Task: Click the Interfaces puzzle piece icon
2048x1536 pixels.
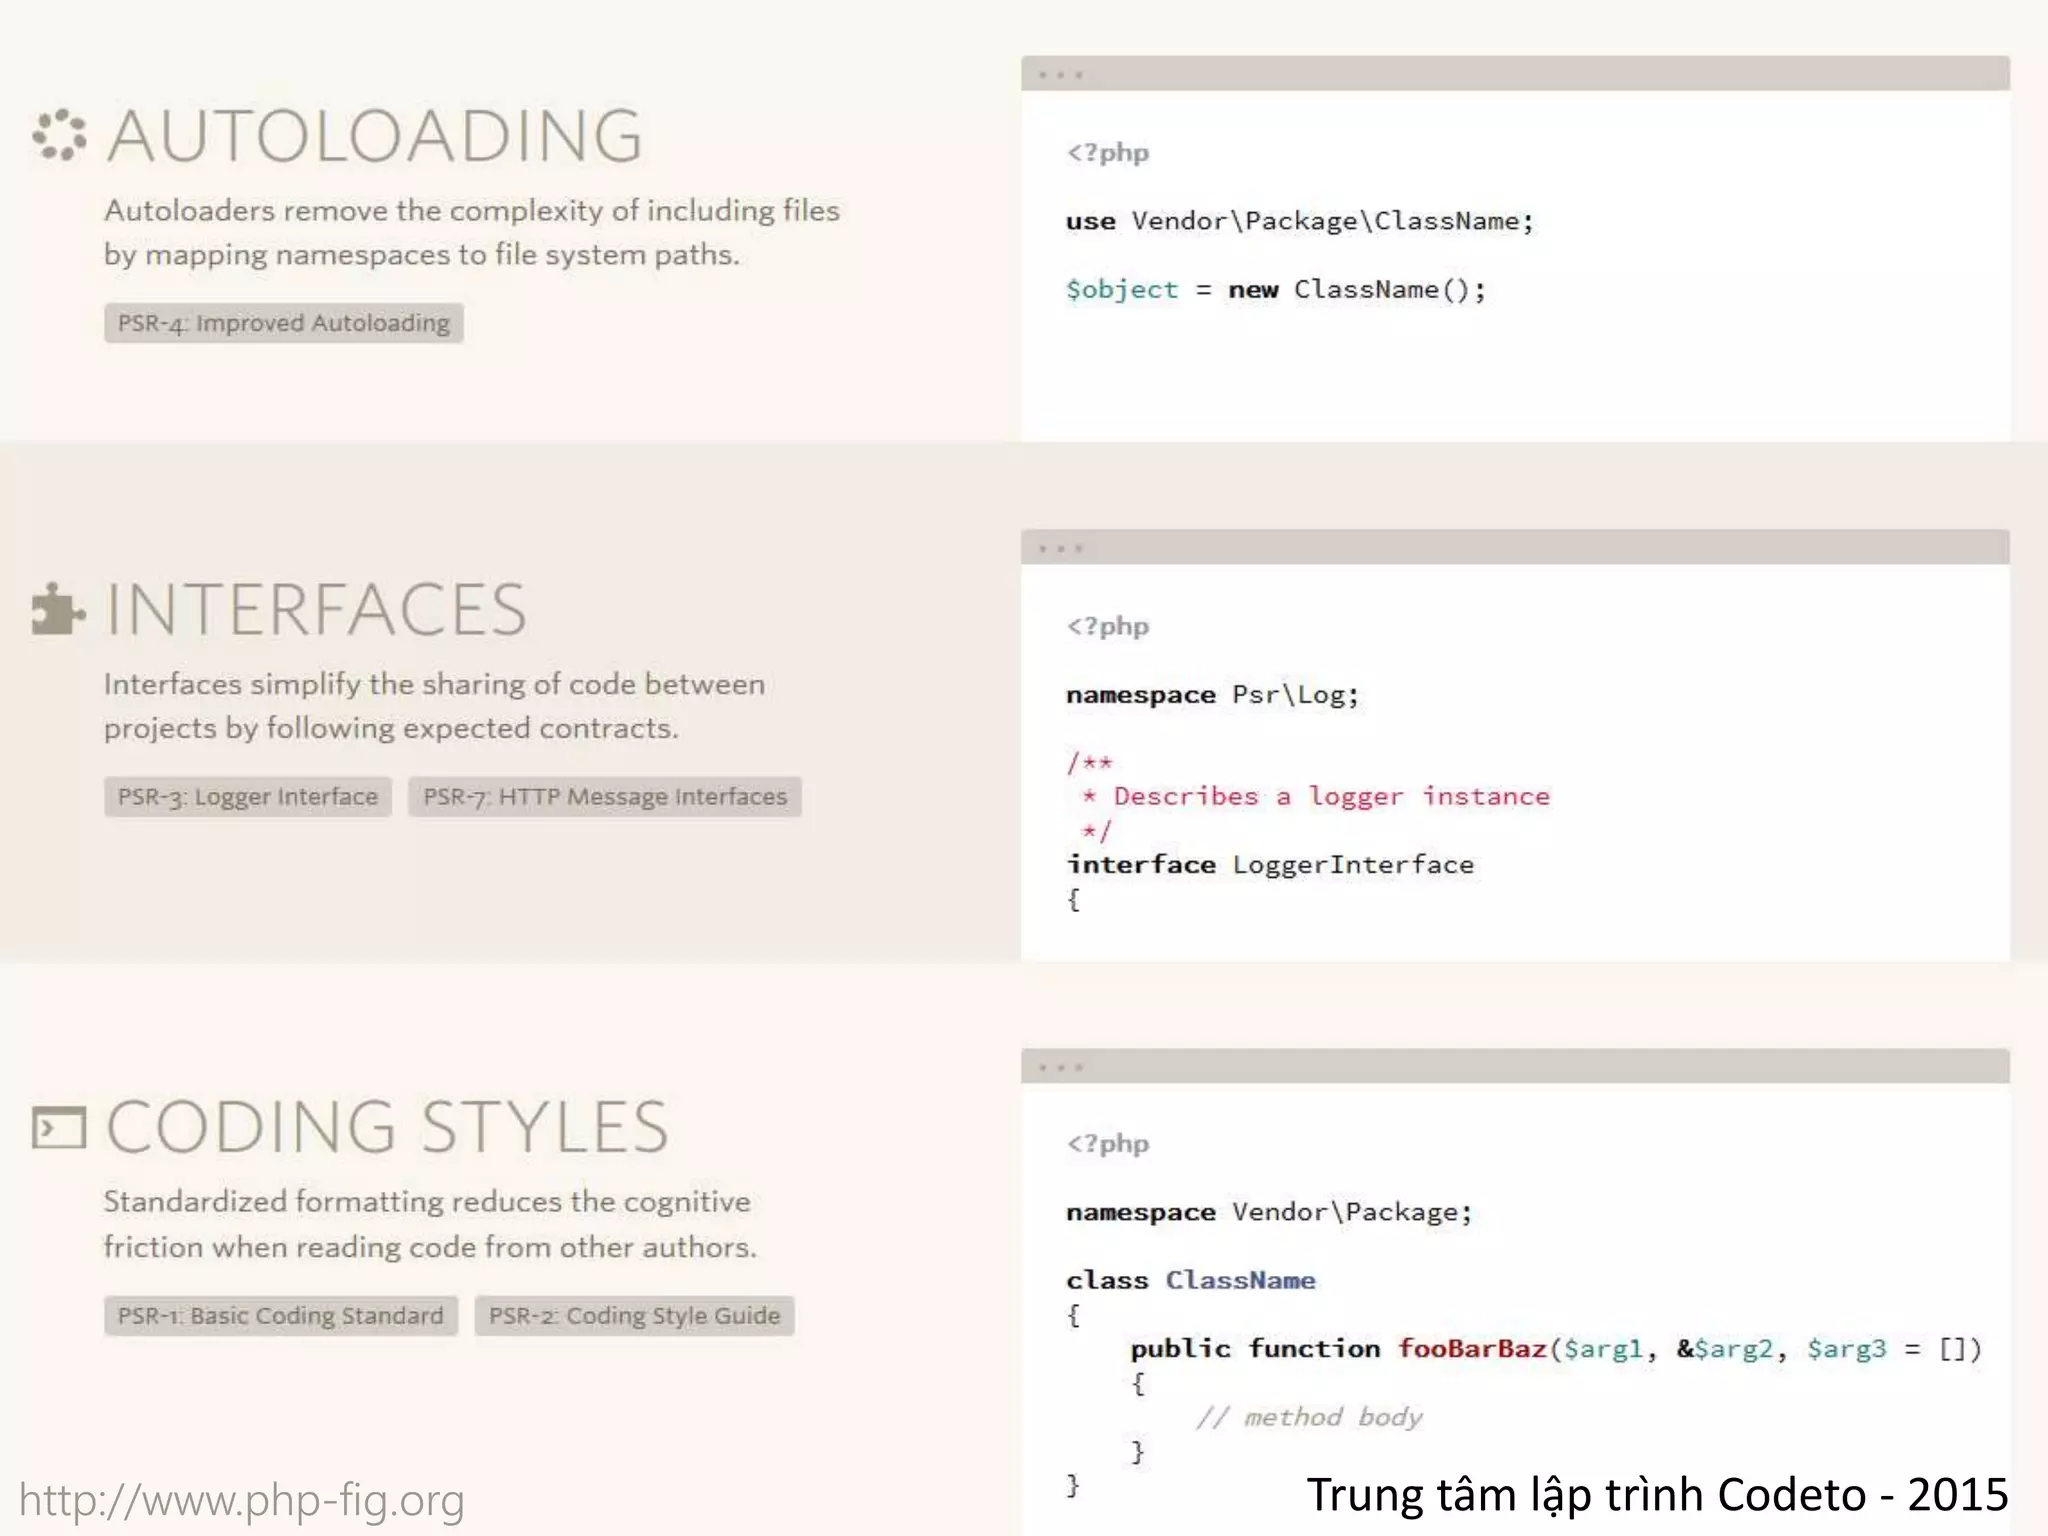Action: (x=57, y=609)
